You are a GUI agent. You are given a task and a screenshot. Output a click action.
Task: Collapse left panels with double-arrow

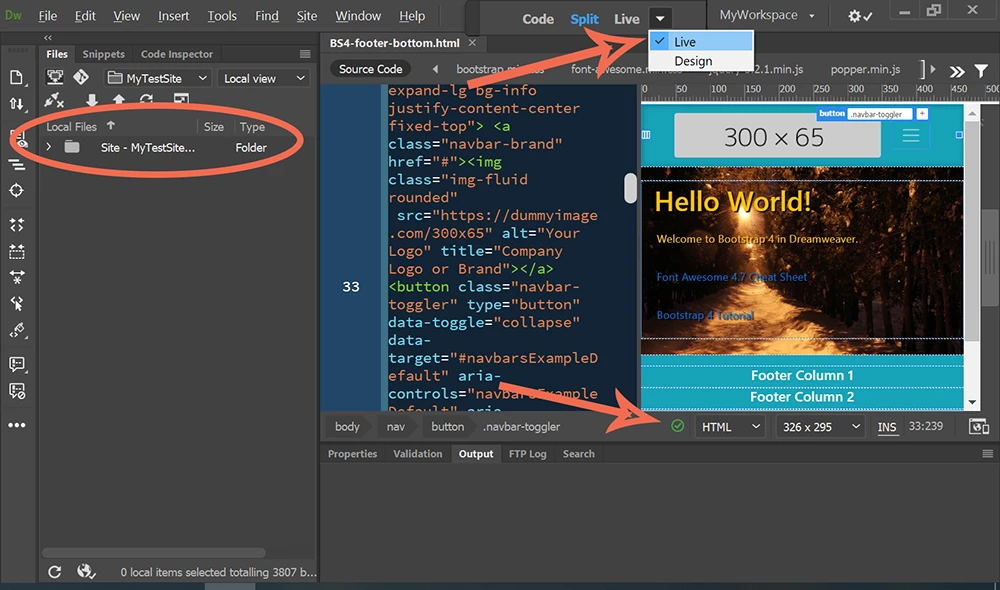(x=48, y=38)
